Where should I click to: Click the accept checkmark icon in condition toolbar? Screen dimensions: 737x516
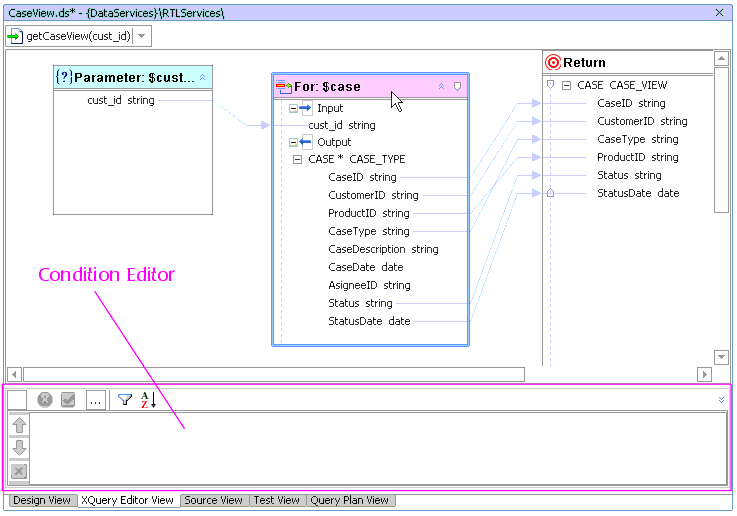(x=68, y=400)
